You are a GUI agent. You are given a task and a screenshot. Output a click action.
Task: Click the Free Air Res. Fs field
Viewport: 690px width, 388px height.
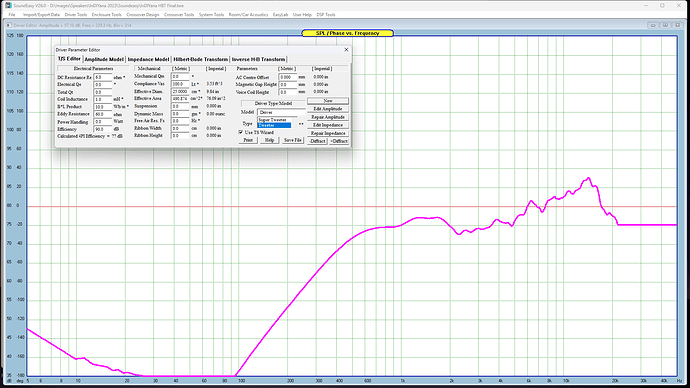pos(180,121)
